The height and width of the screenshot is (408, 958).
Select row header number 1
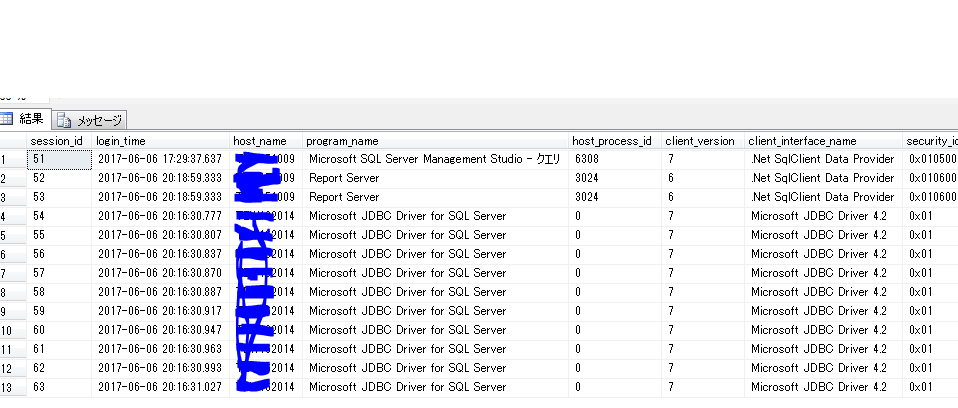[x=13, y=159]
